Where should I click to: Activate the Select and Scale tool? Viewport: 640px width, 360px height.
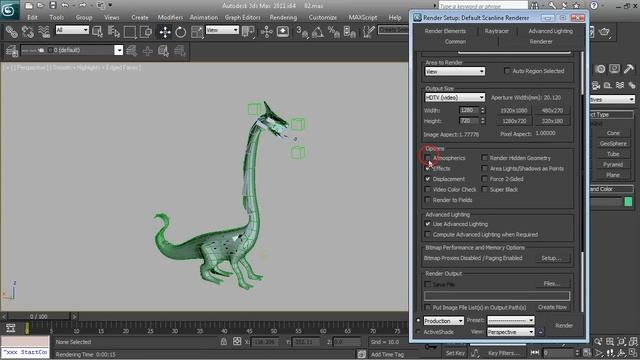(197, 31)
